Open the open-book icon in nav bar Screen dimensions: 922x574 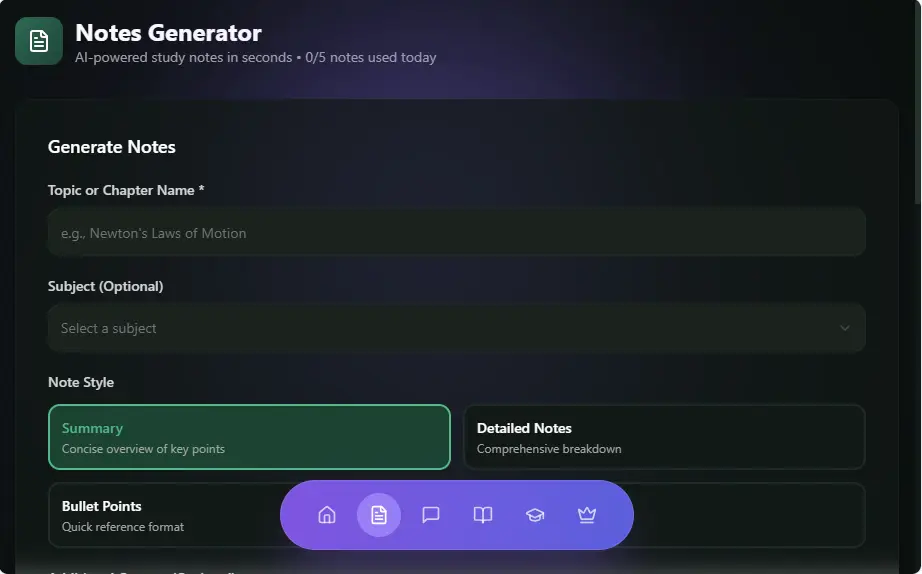pyautogui.click(x=483, y=515)
